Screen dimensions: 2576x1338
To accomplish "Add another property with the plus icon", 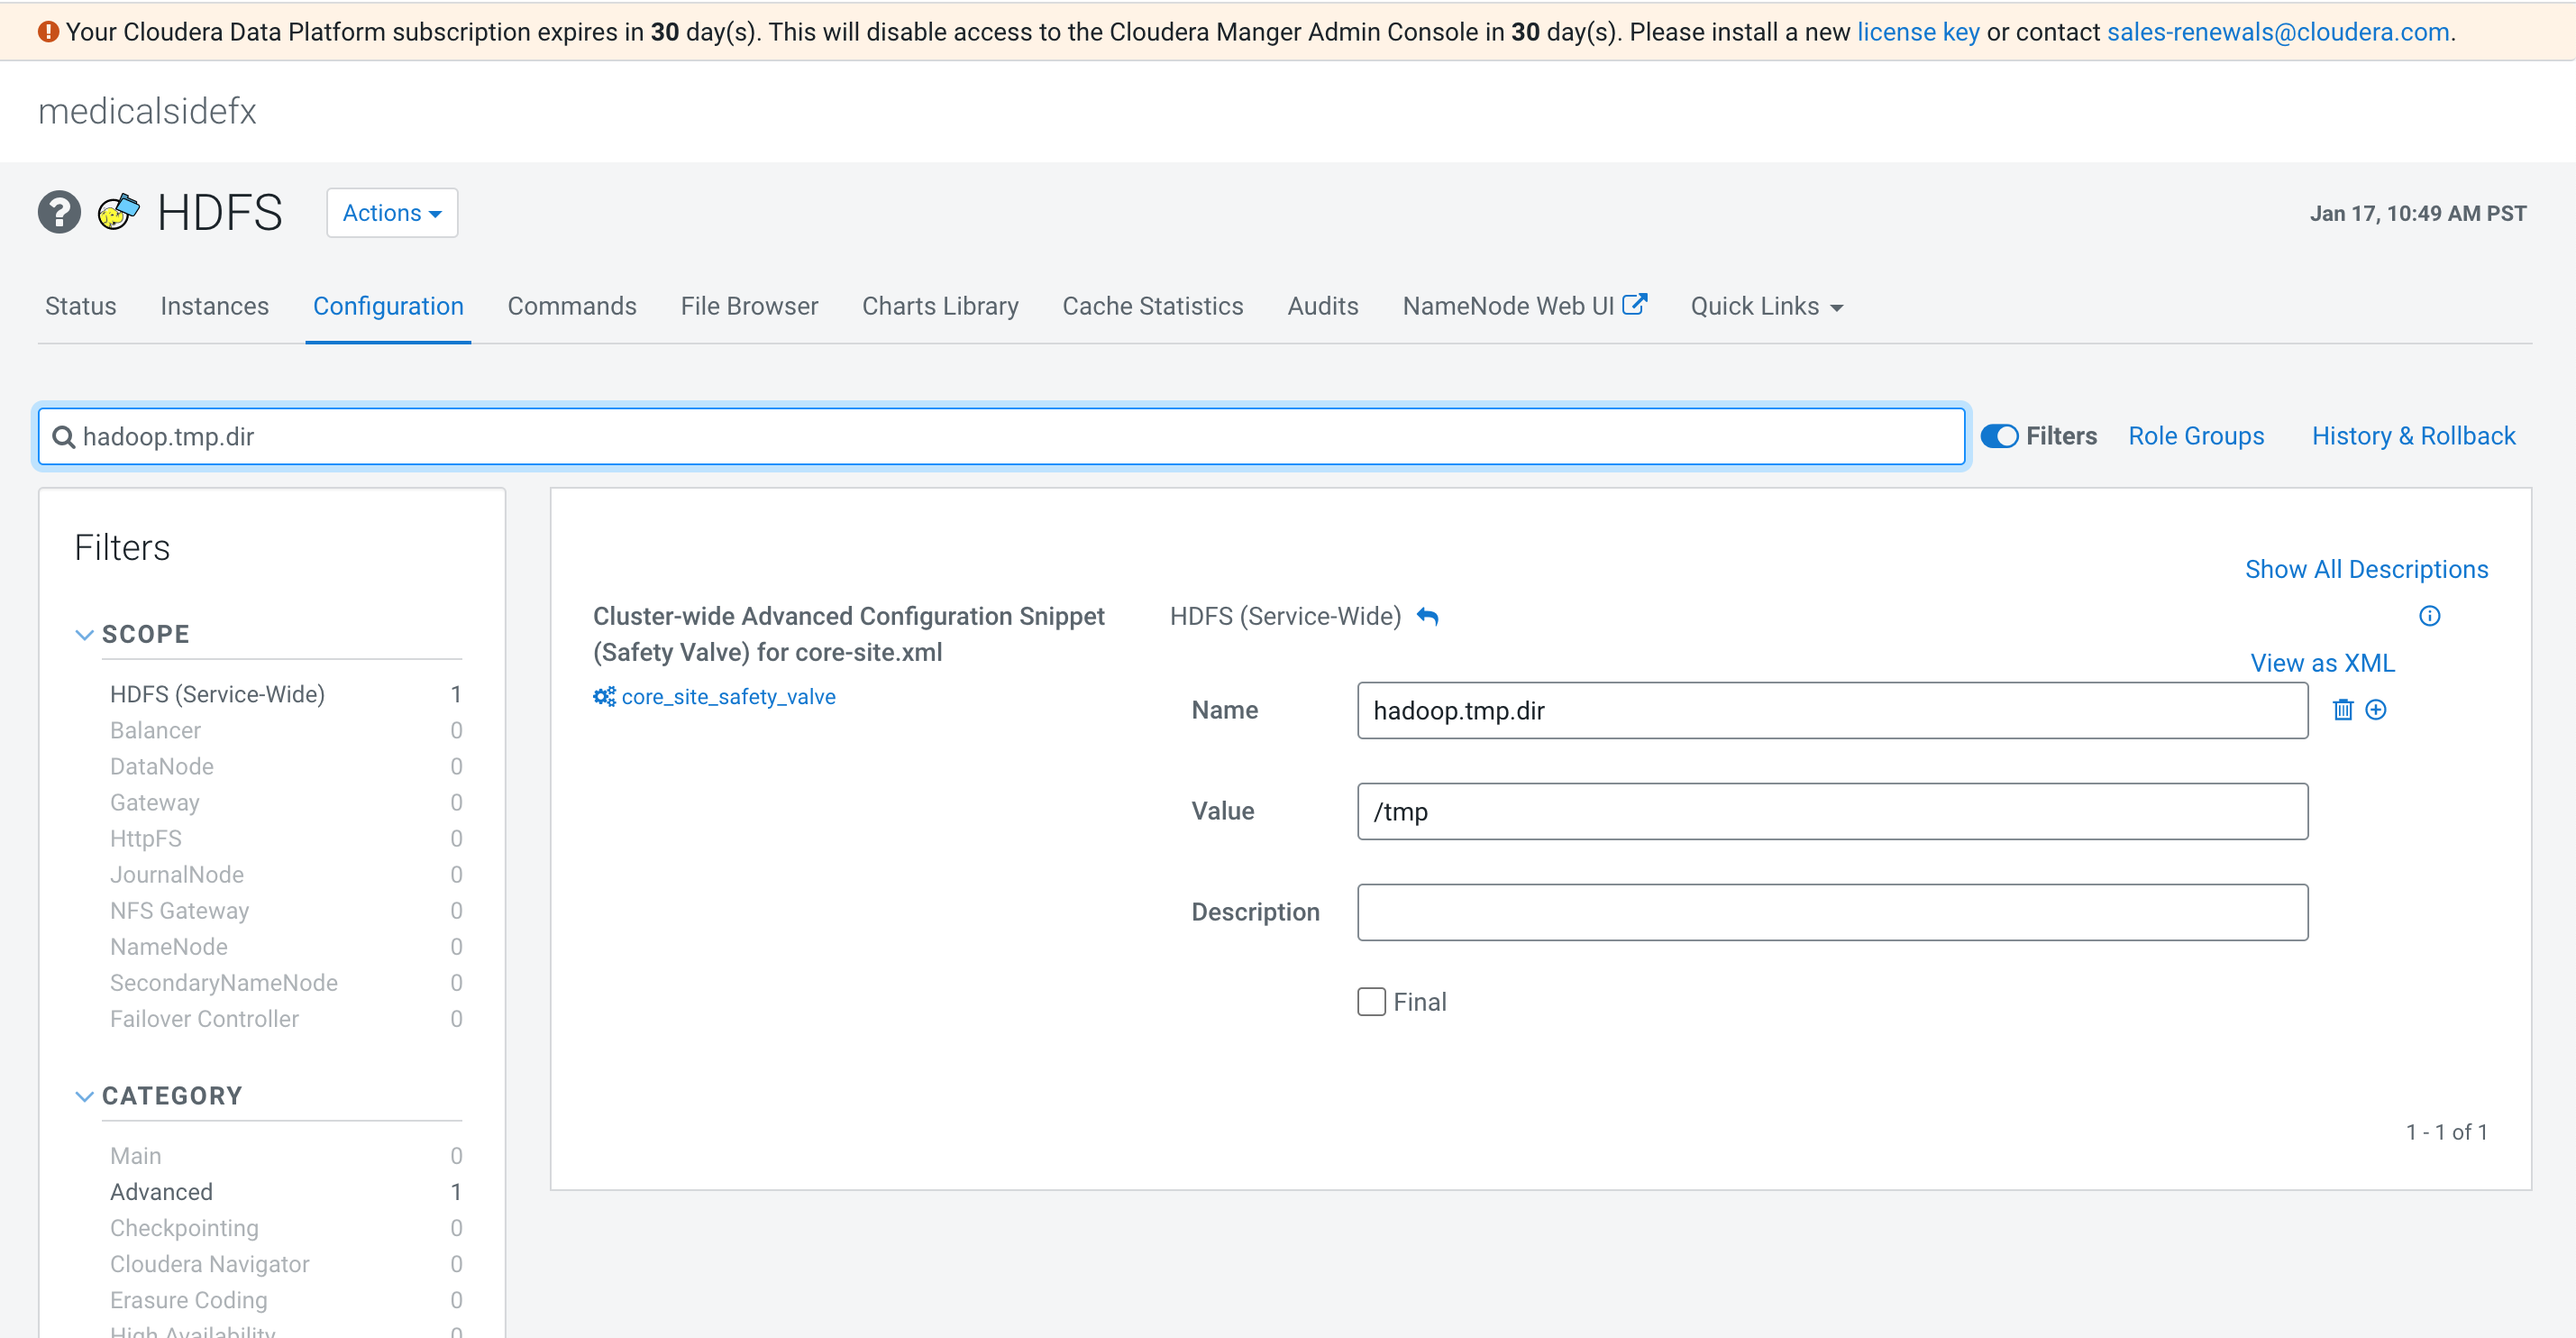I will pos(2377,709).
